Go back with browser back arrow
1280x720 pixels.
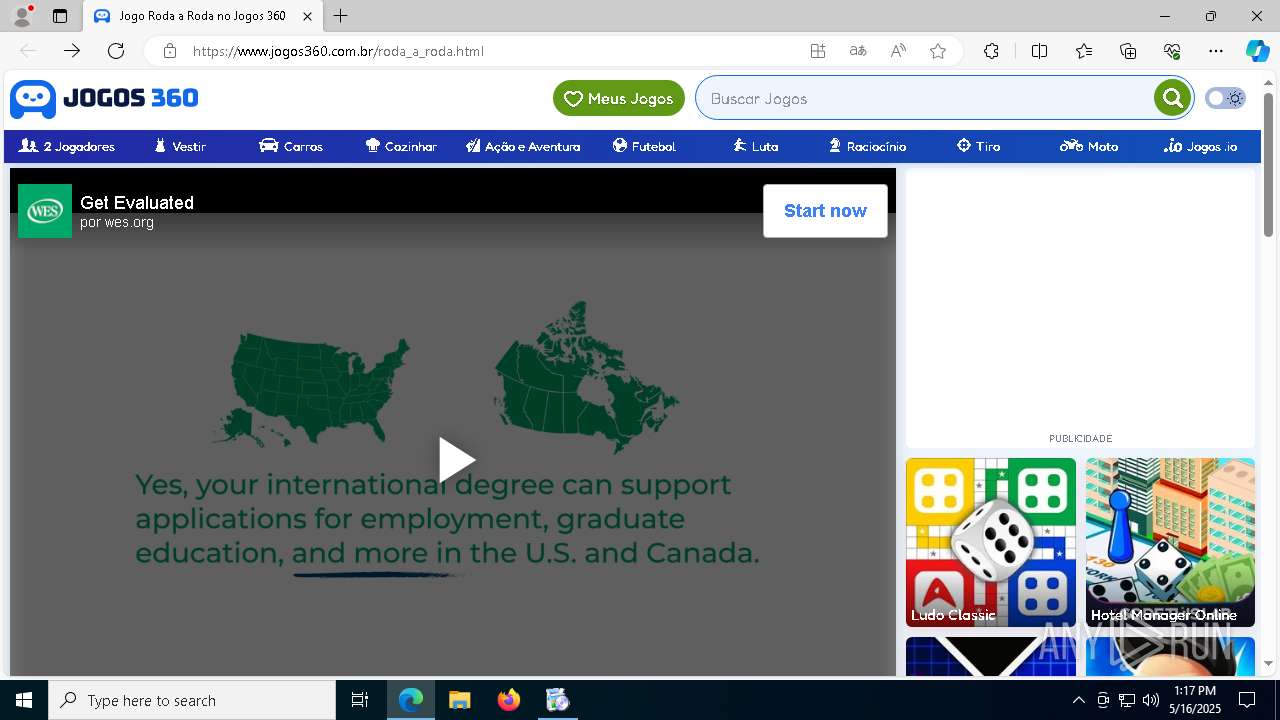[28, 51]
